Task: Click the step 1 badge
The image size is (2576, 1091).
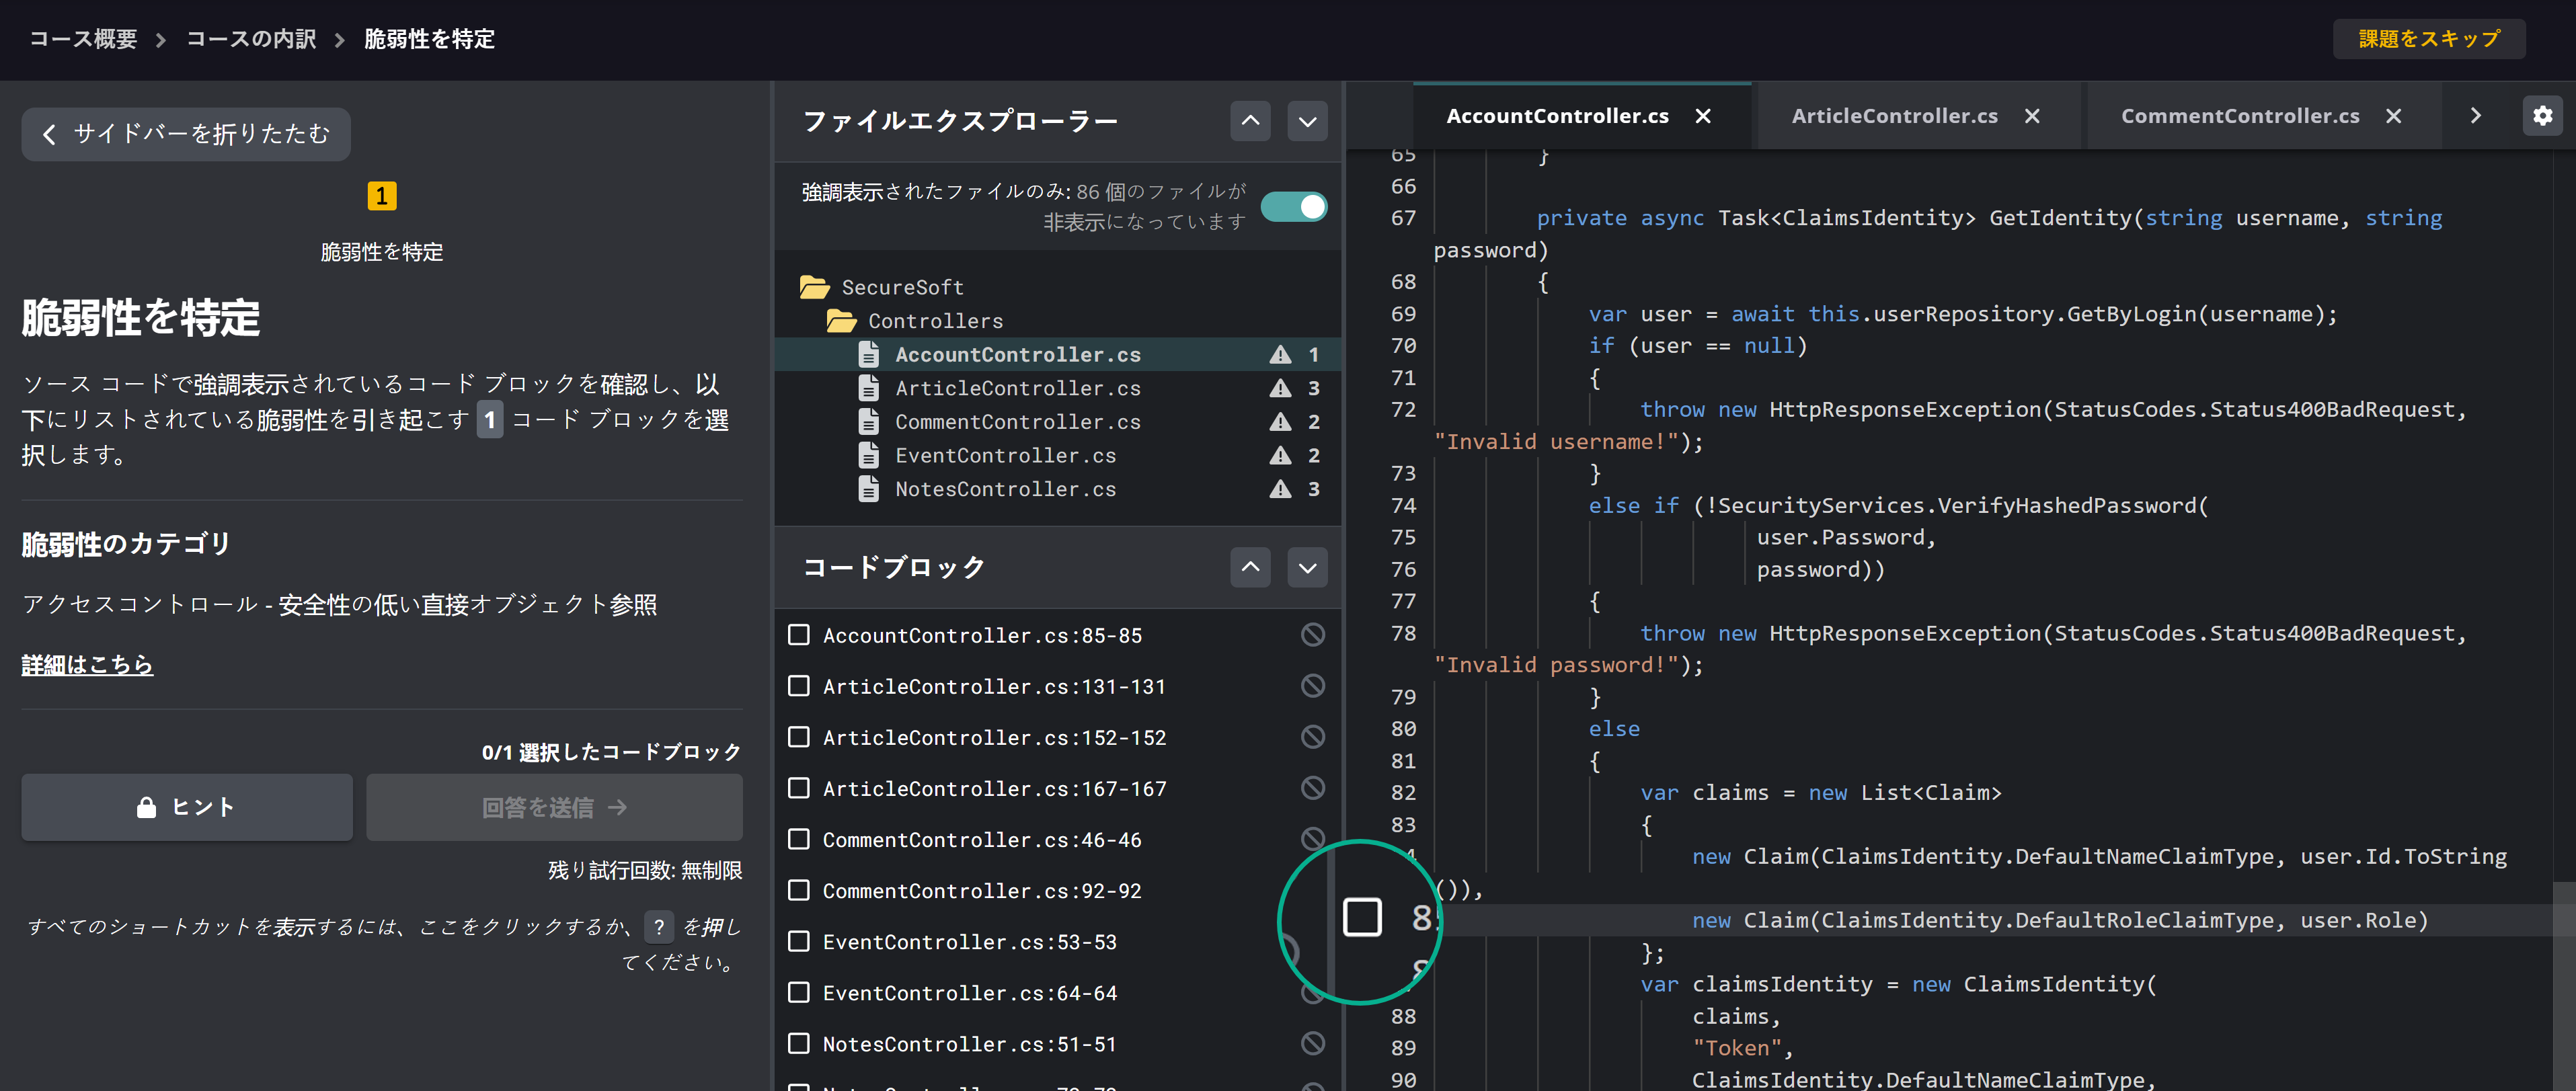Action: pyautogui.click(x=381, y=196)
